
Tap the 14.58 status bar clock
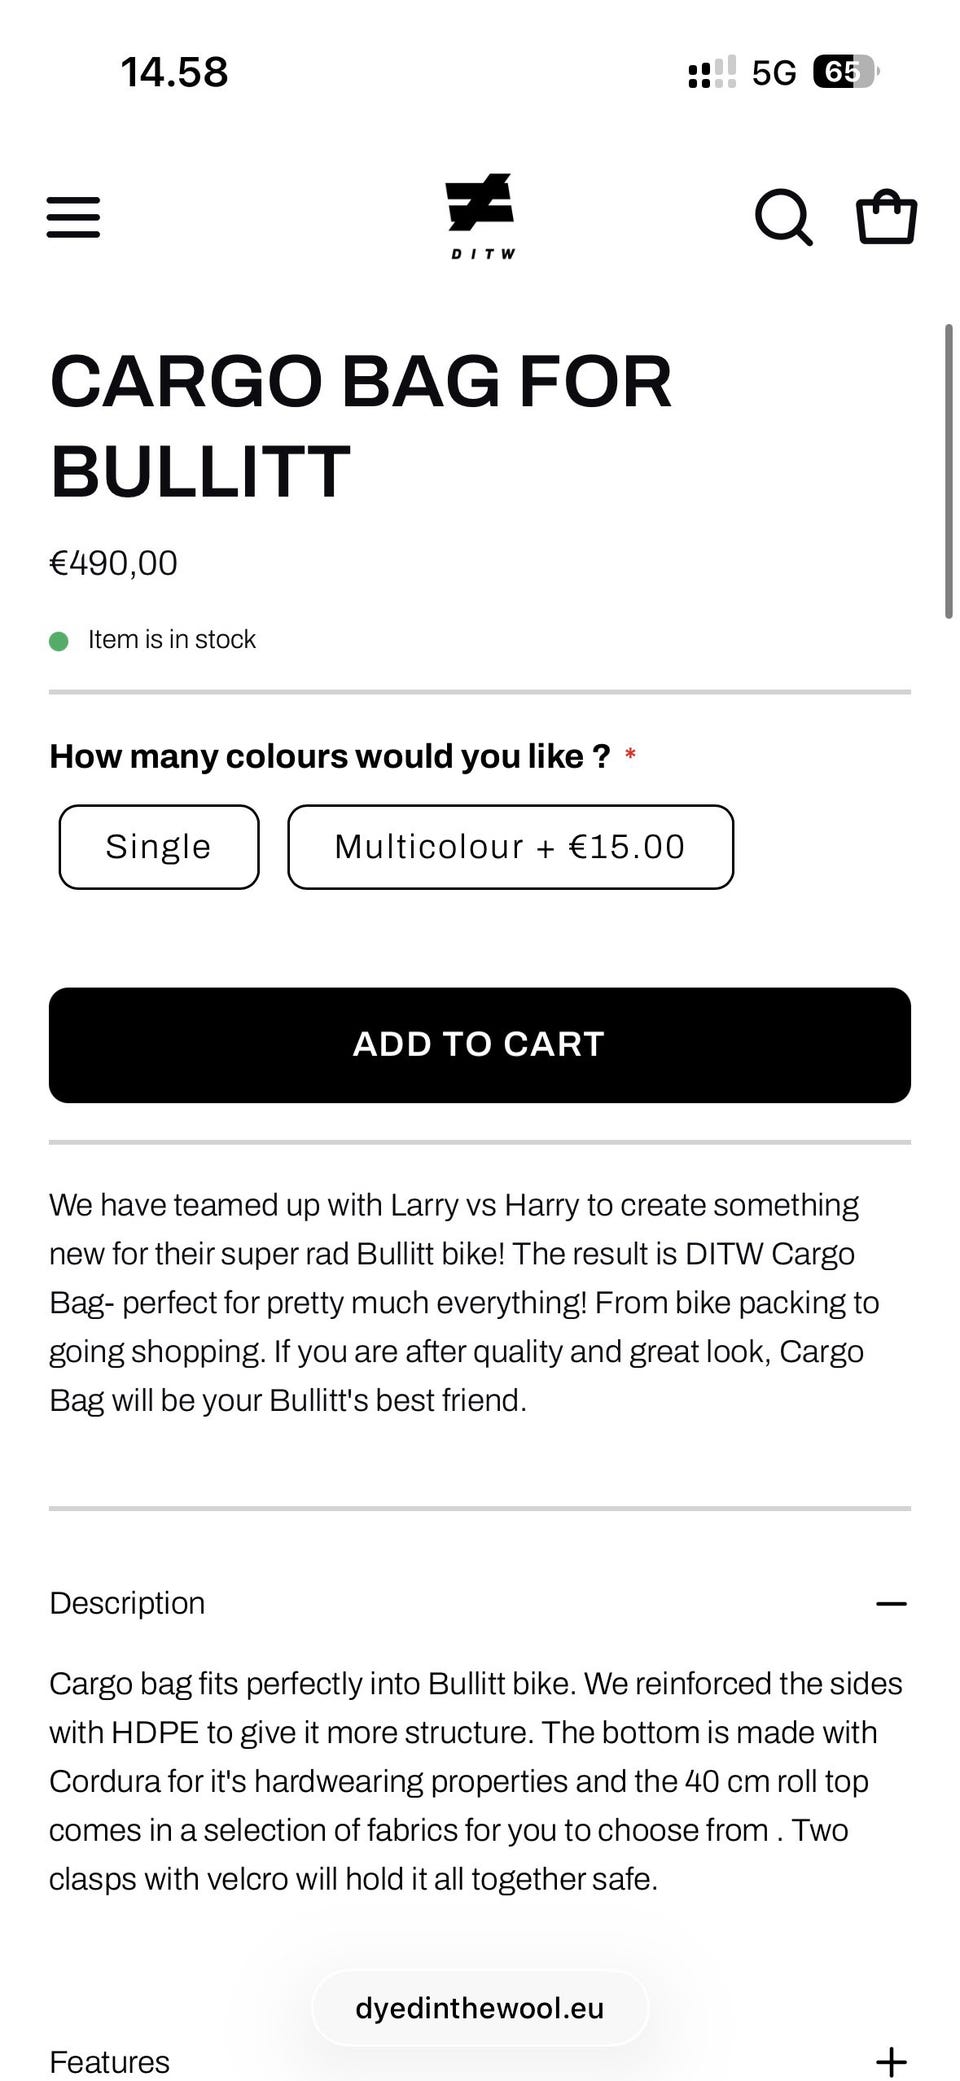pyautogui.click(x=175, y=72)
